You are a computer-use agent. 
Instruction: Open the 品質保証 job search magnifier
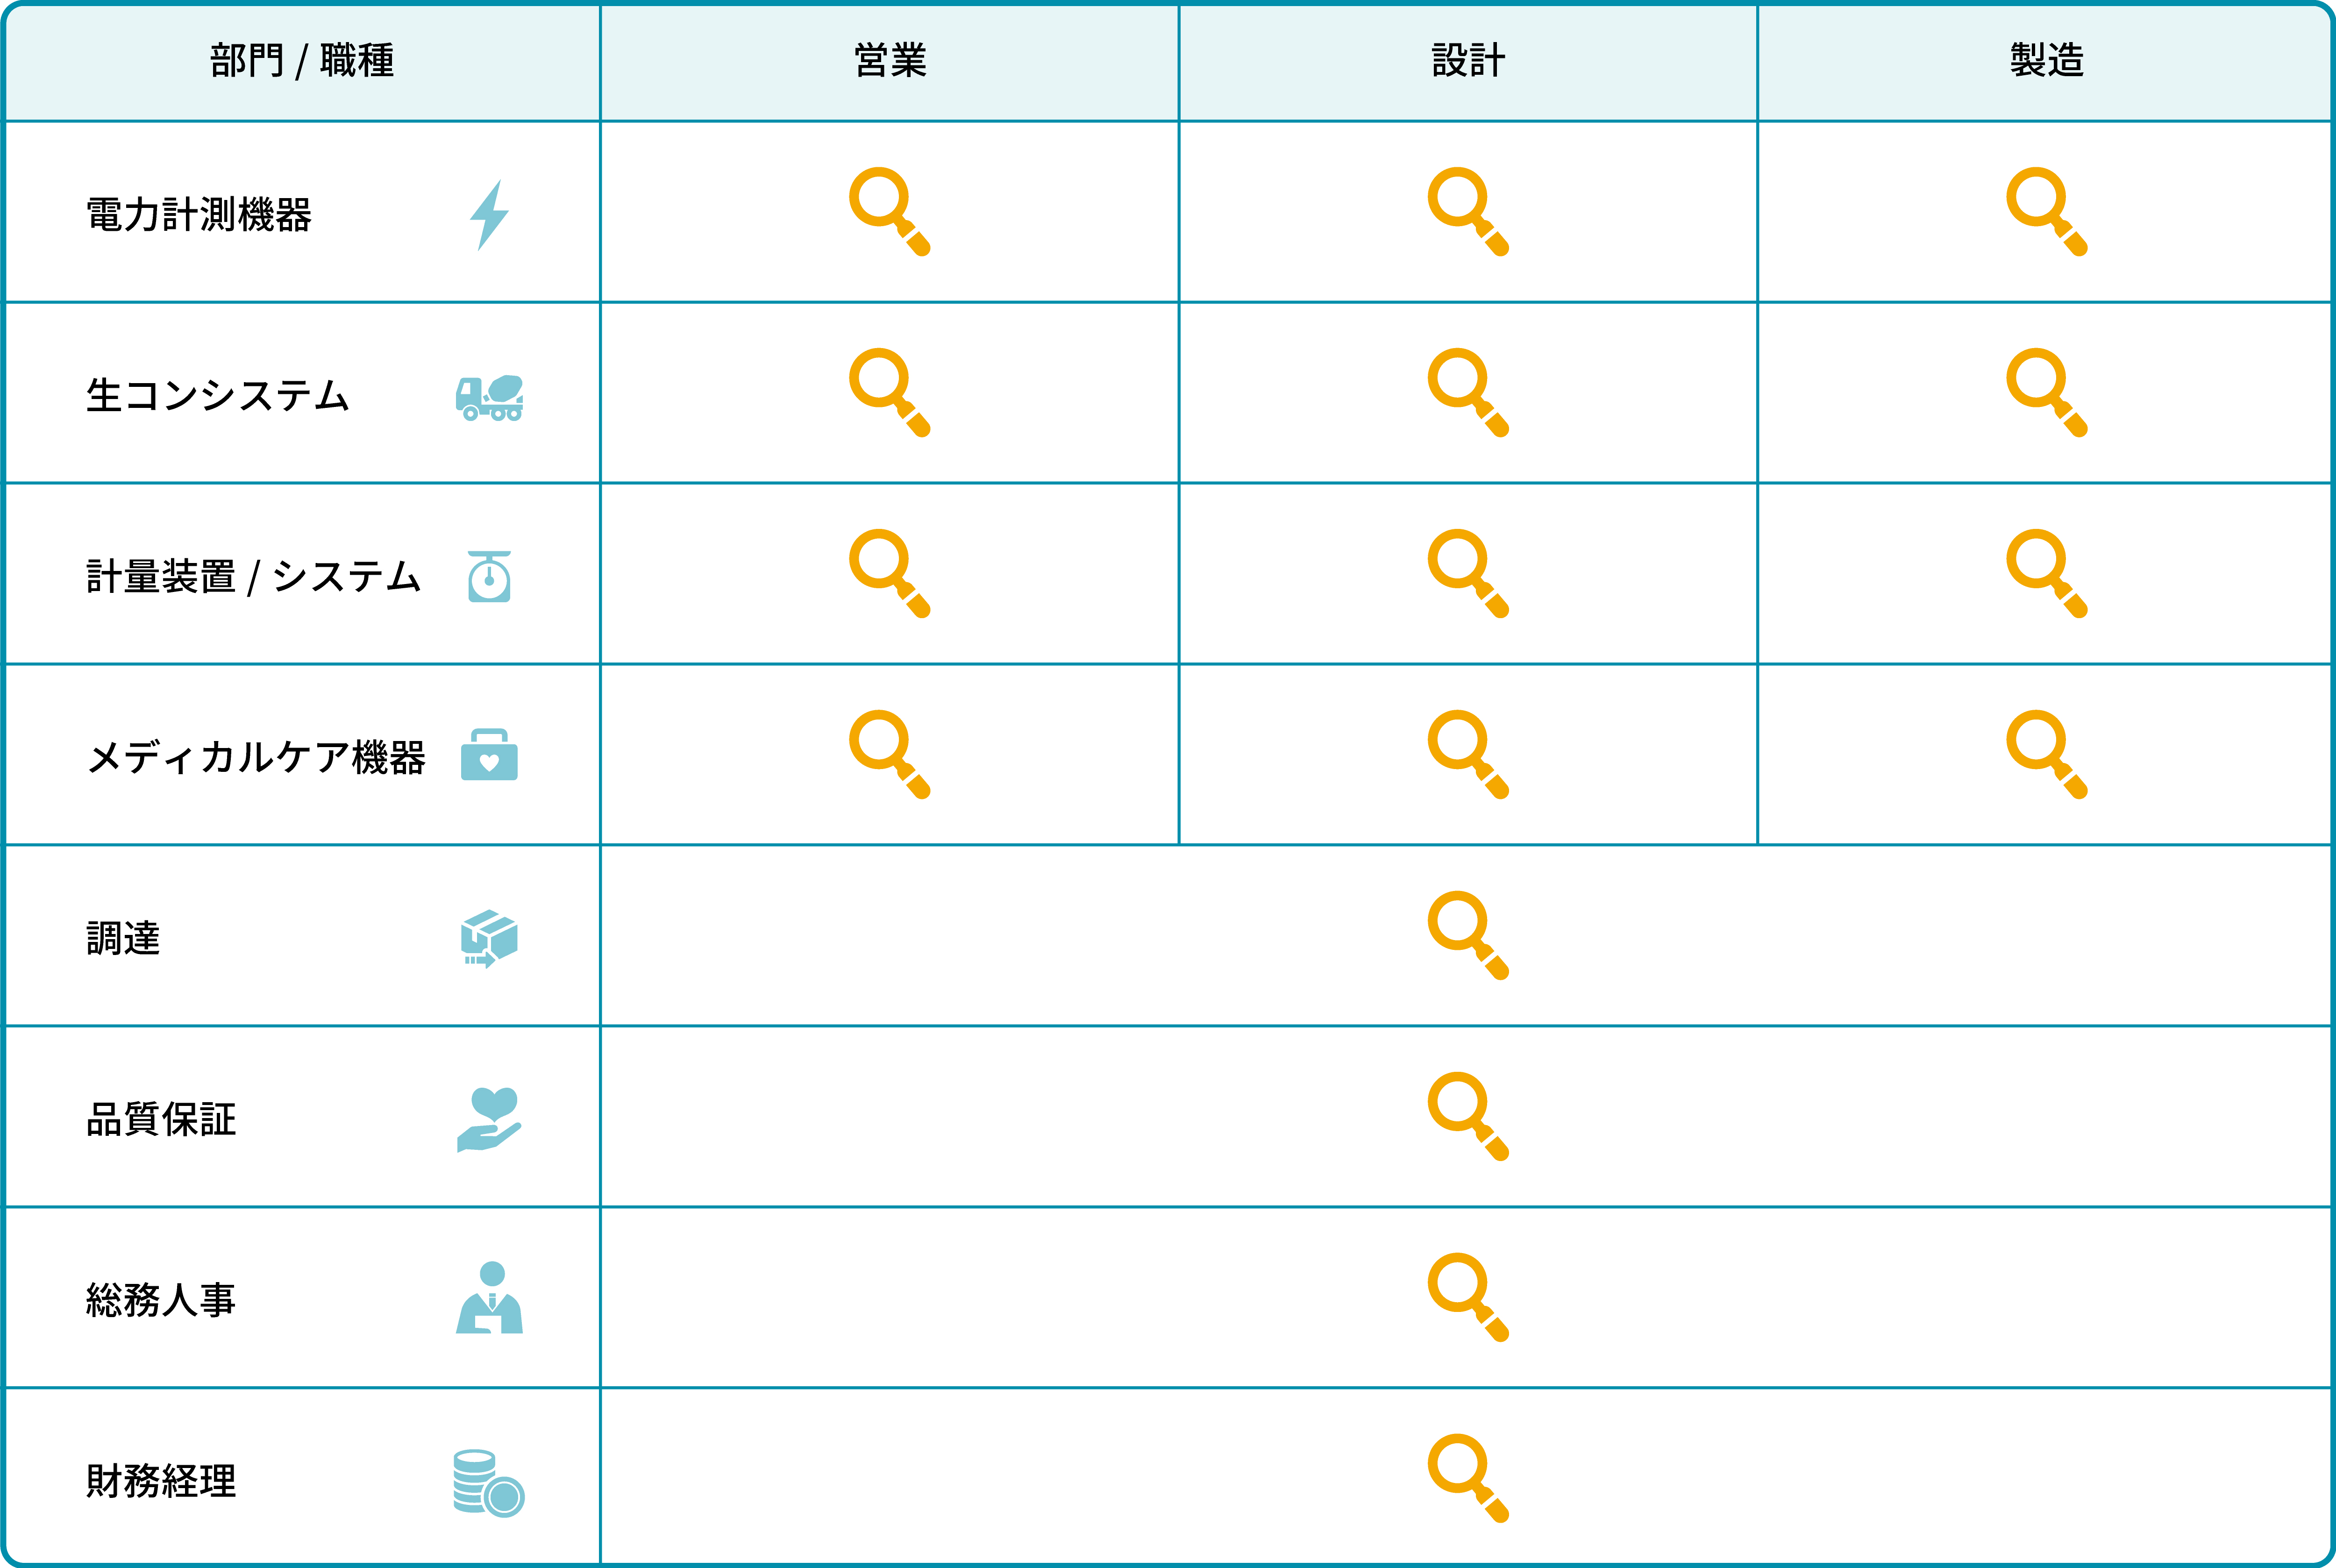tap(1468, 1117)
